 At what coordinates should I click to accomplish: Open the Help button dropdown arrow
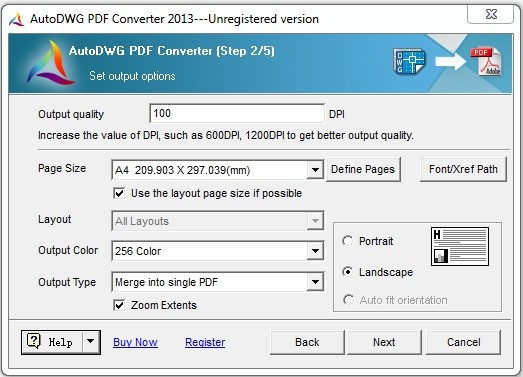[90, 342]
